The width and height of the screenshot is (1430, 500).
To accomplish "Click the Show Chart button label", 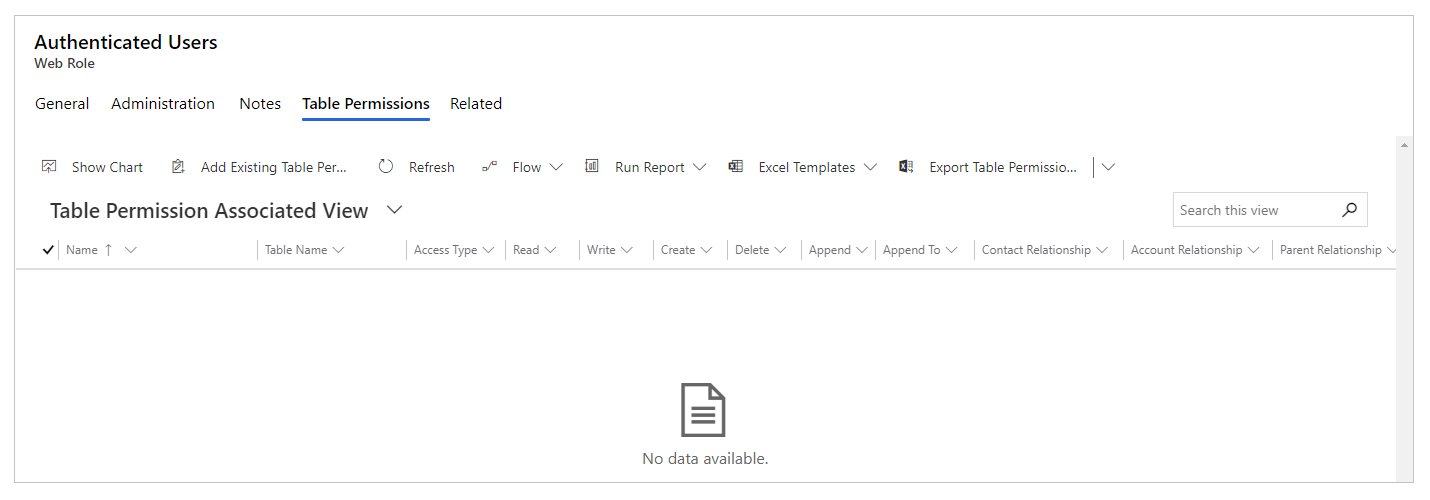I will point(107,167).
